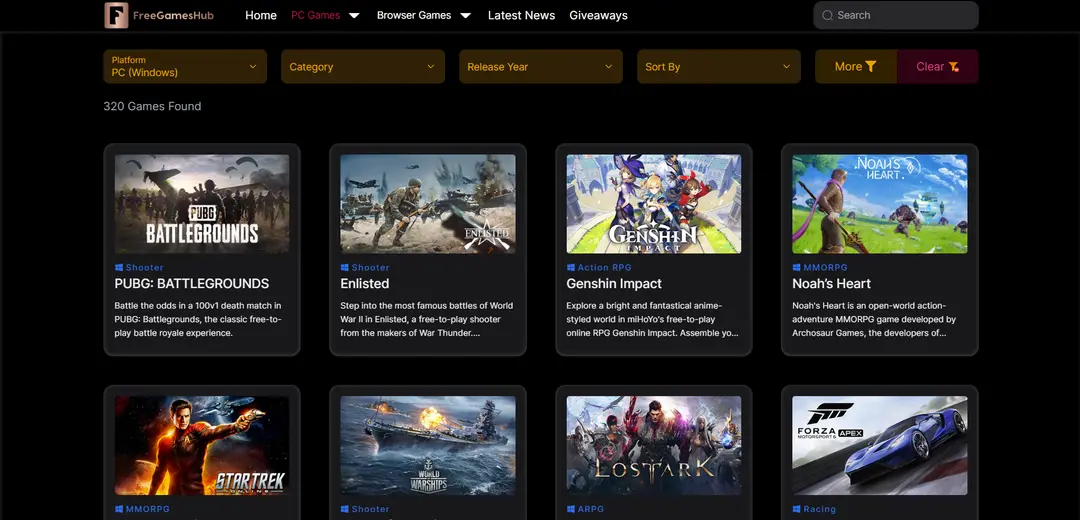Open the Enlisted title link
The image size is (1080, 520).
pos(364,284)
